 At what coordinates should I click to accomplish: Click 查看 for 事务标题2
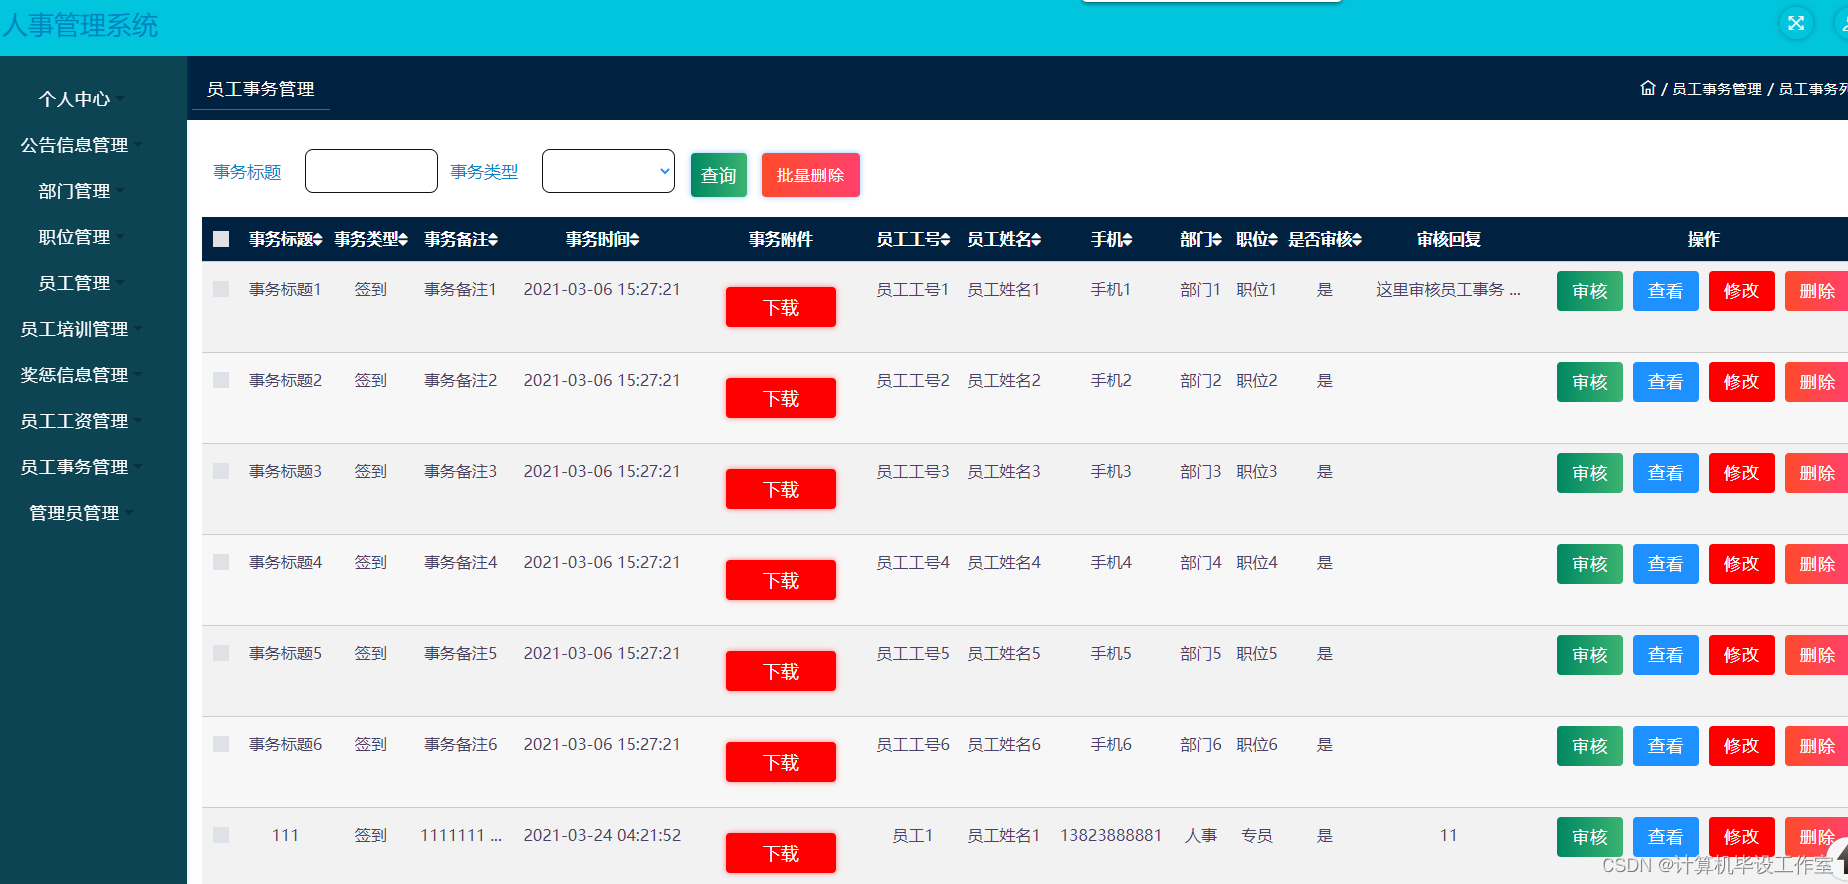click(1665, 382)
